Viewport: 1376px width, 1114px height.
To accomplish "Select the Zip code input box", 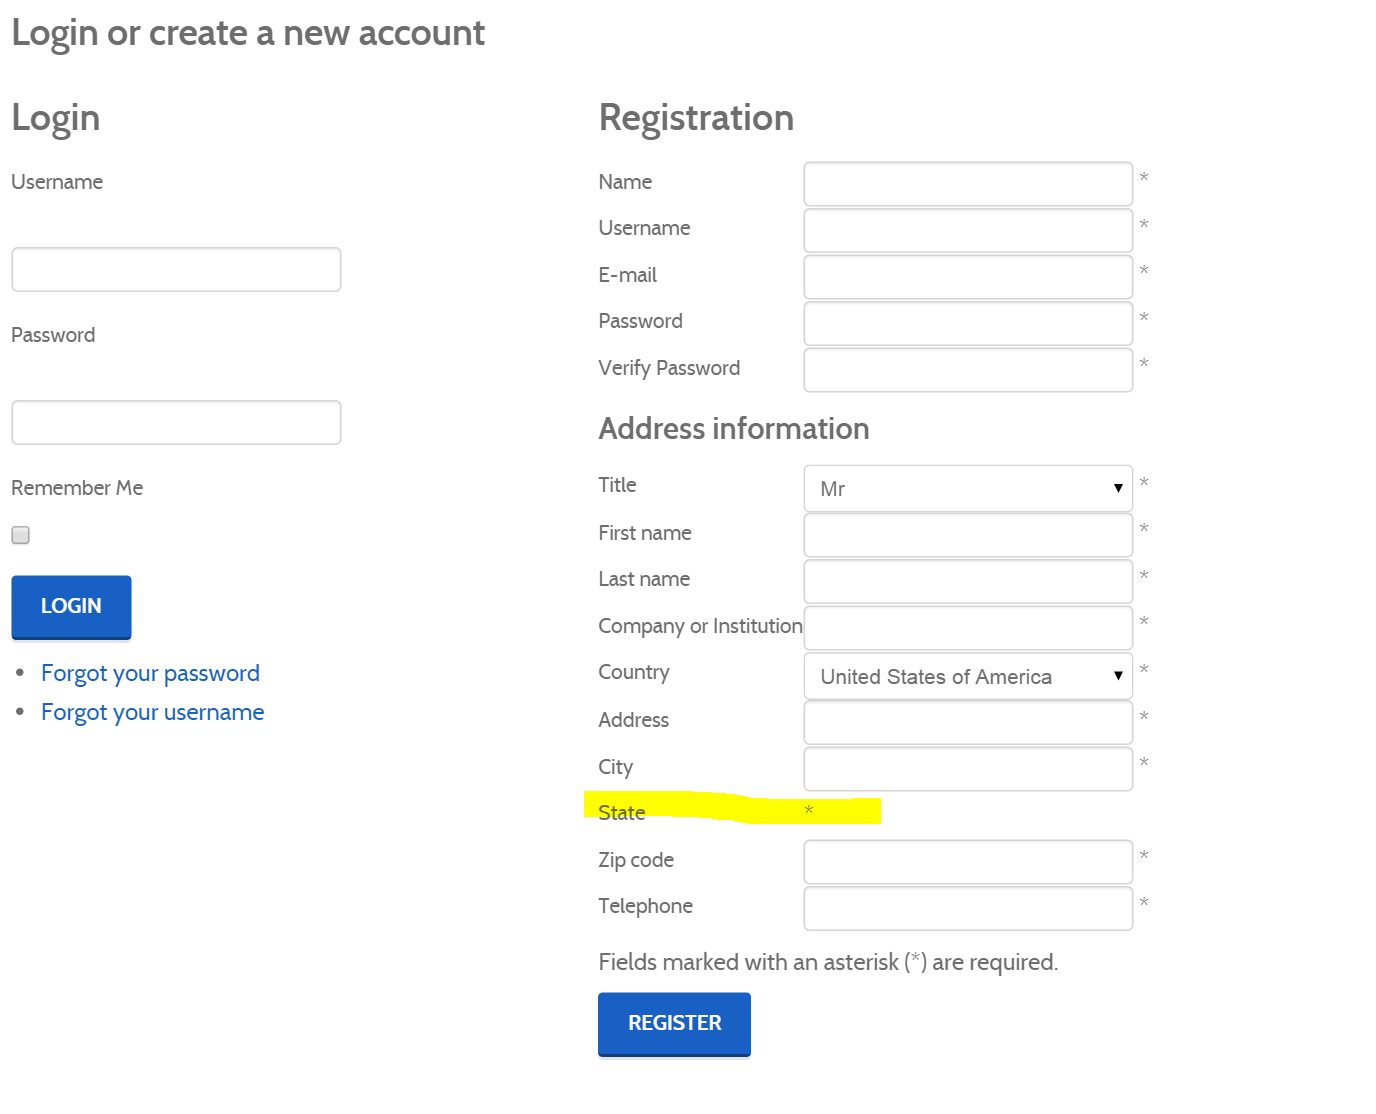I will click(967, 862).
